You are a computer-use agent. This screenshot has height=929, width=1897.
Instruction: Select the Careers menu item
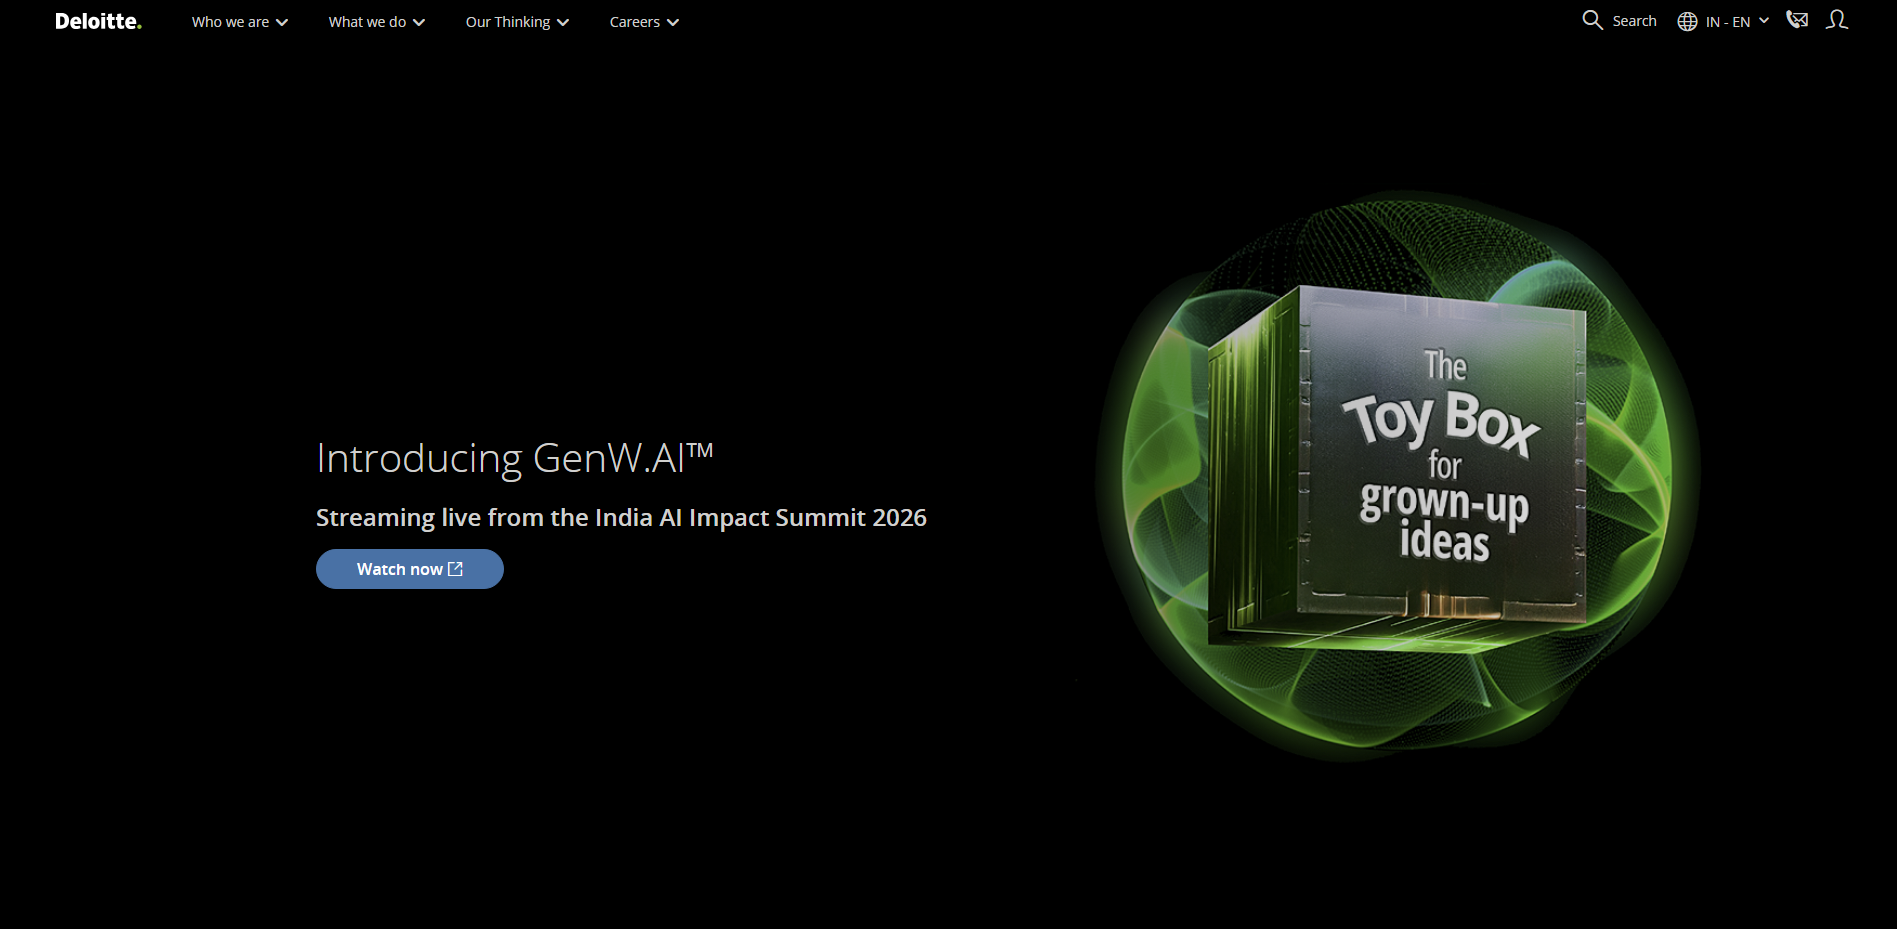click(x=634, y=22)
